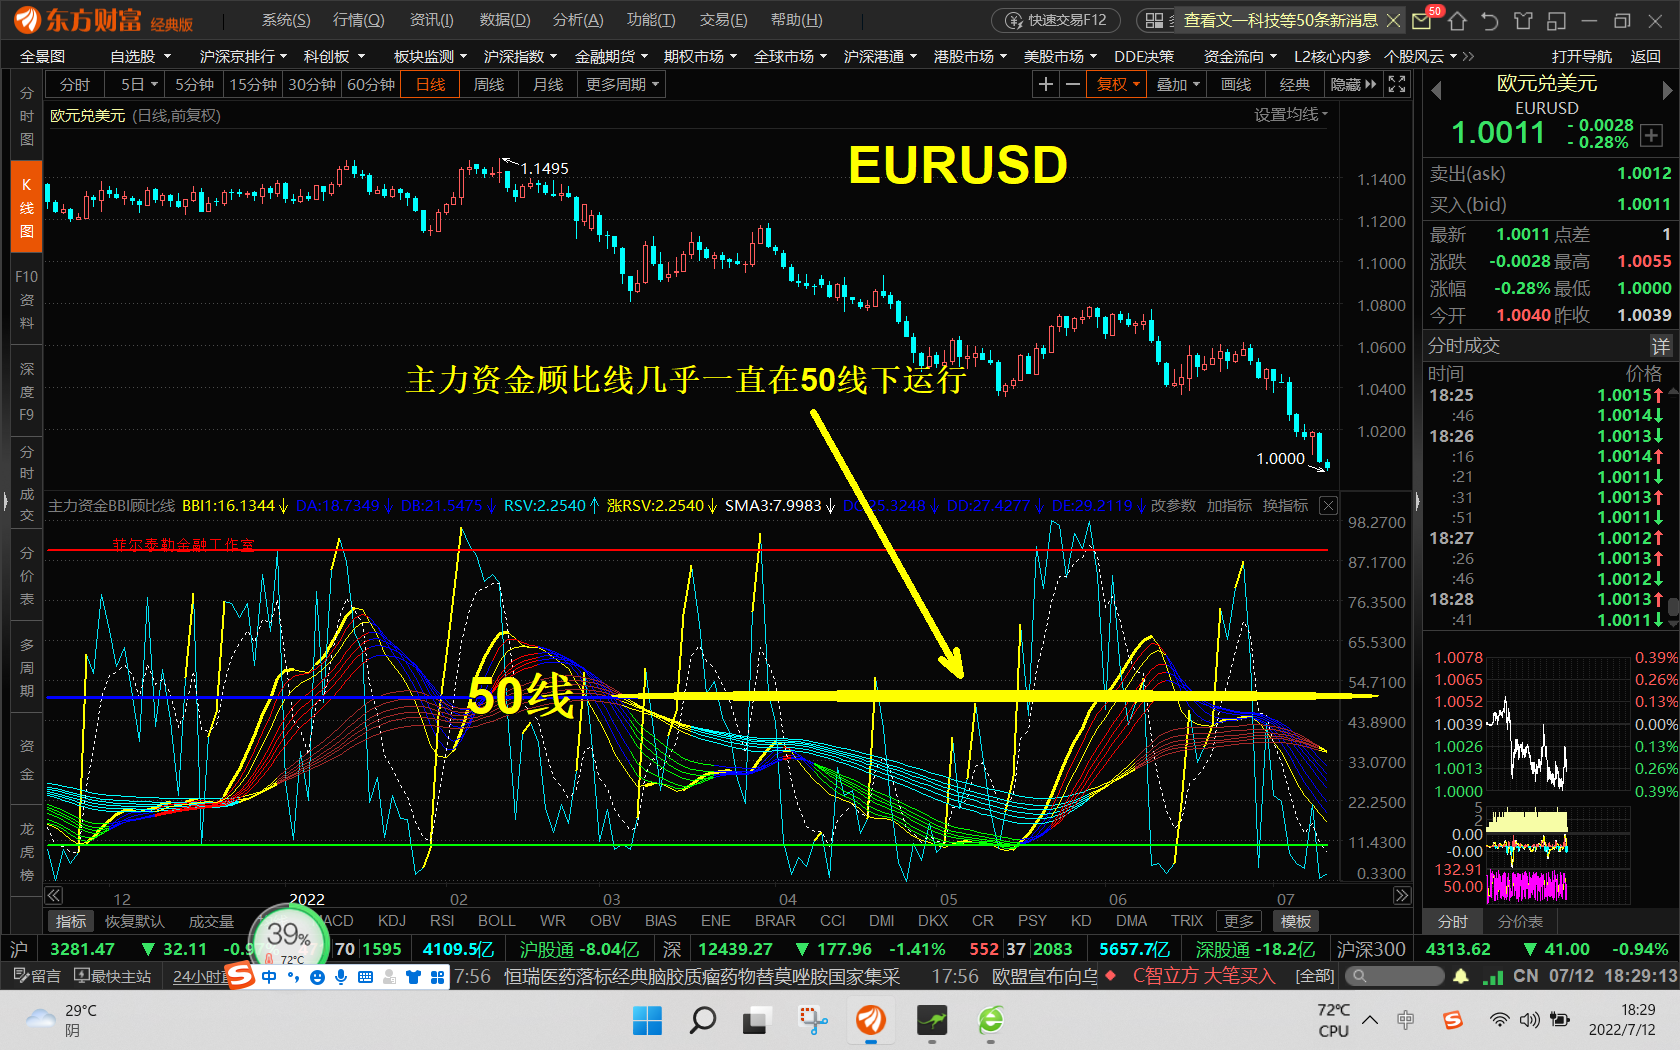Screen dimensions: 1680x1050
Task: Expand chart using fullscreen arrows icon
Action: pyautogui.click(x=1396, y=84)
